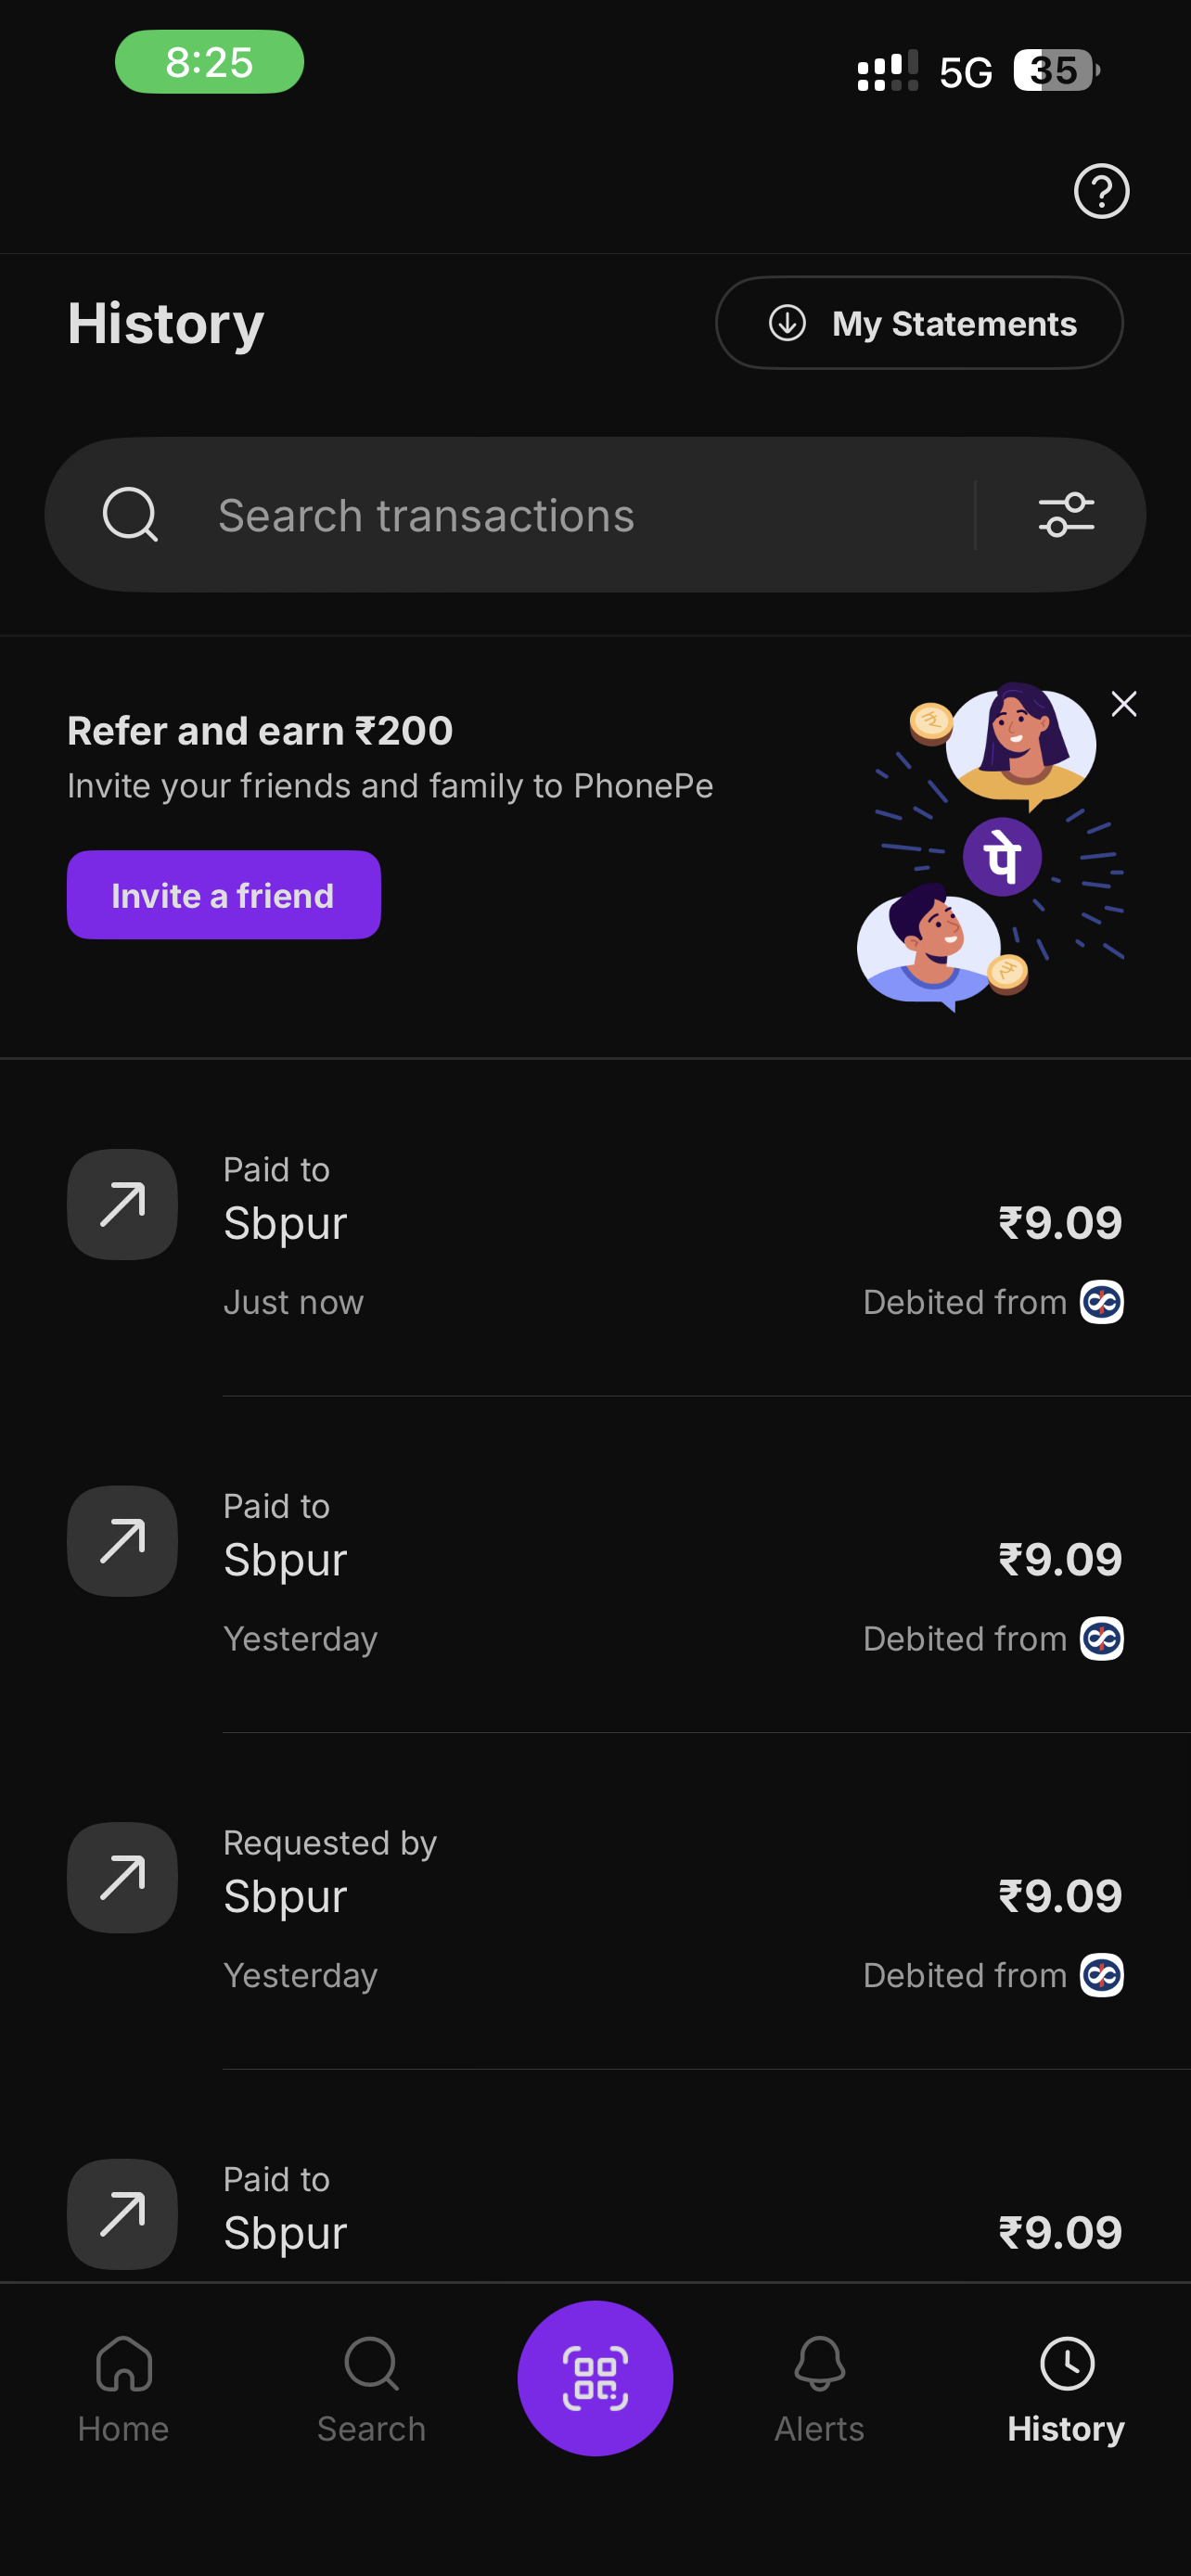Download My Statements
Viewport: 1191px width, 2576px height.
pyautogui.click(x=919, y=323)
